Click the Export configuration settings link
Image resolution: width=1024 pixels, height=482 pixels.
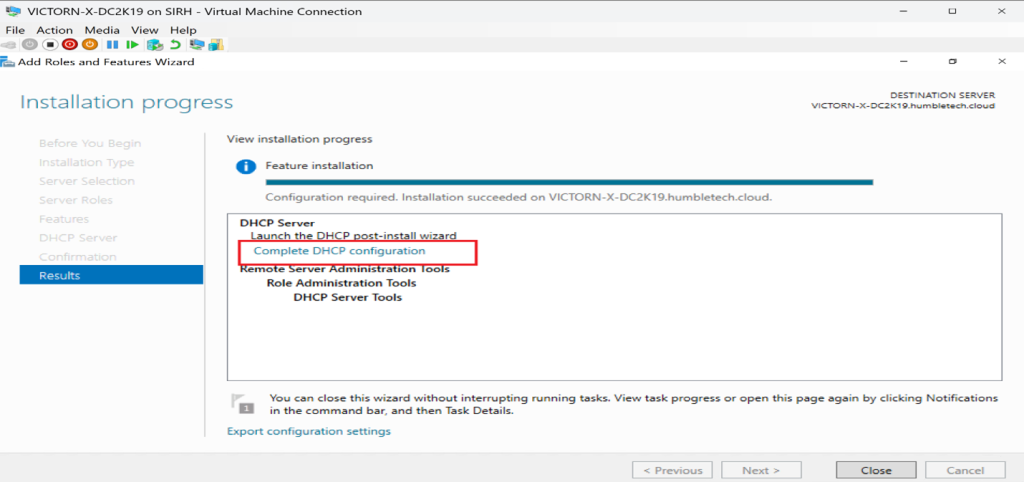309,431
